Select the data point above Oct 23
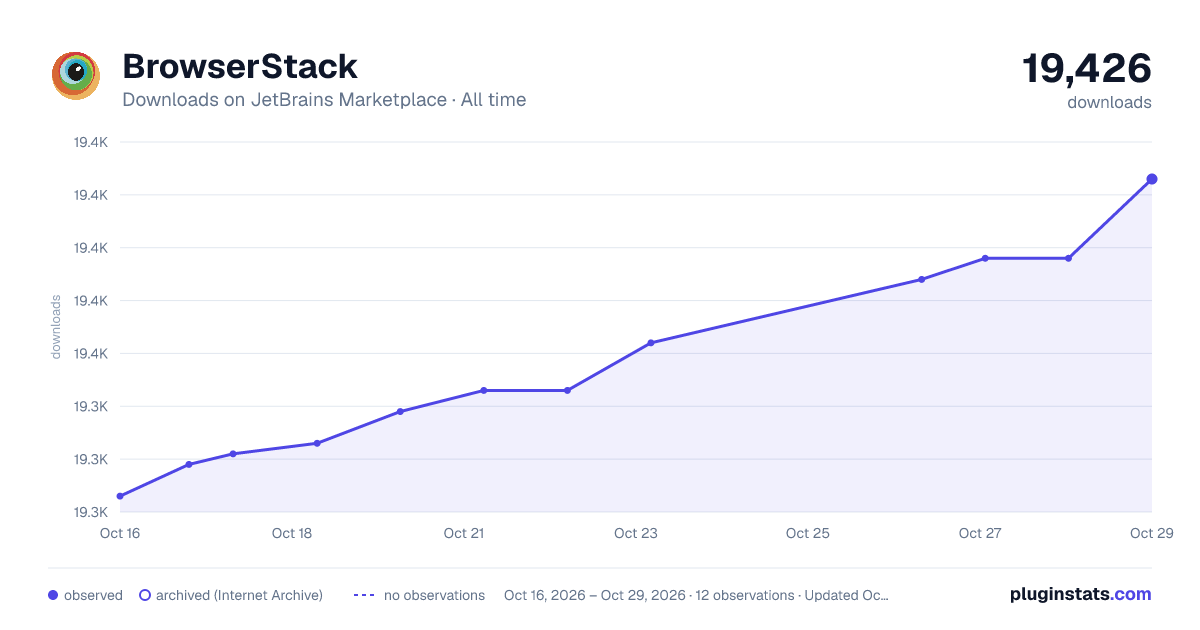Viewport: 1200px width, 630px height. [x=651, y=343]
